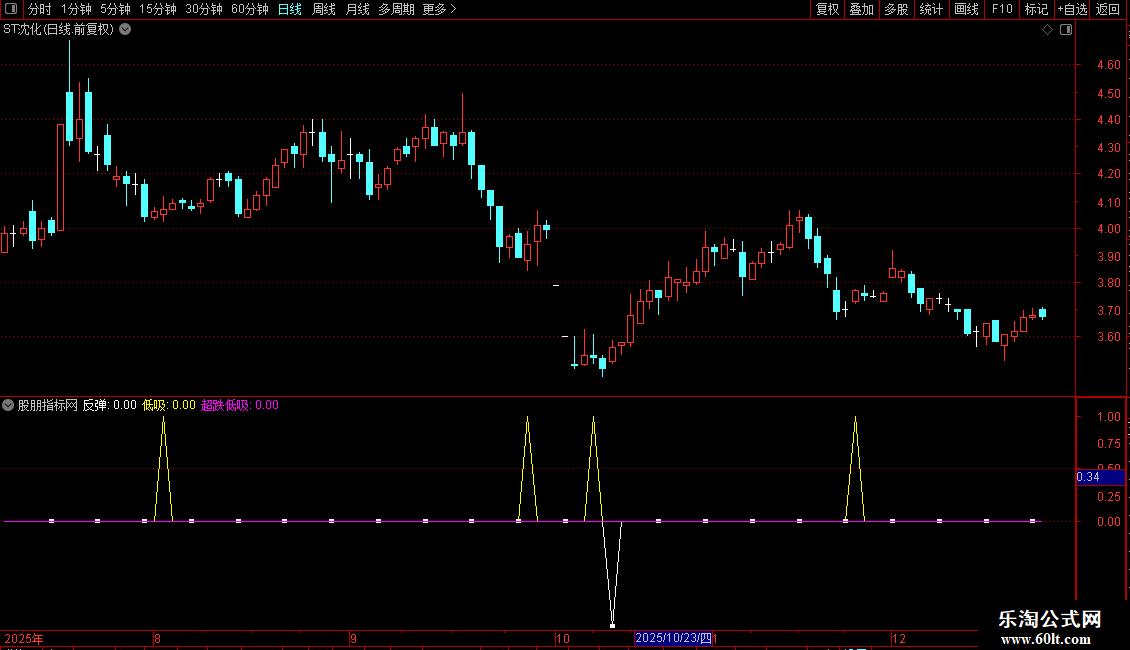Click the month 12 marker on time axis

click(899, 638)
